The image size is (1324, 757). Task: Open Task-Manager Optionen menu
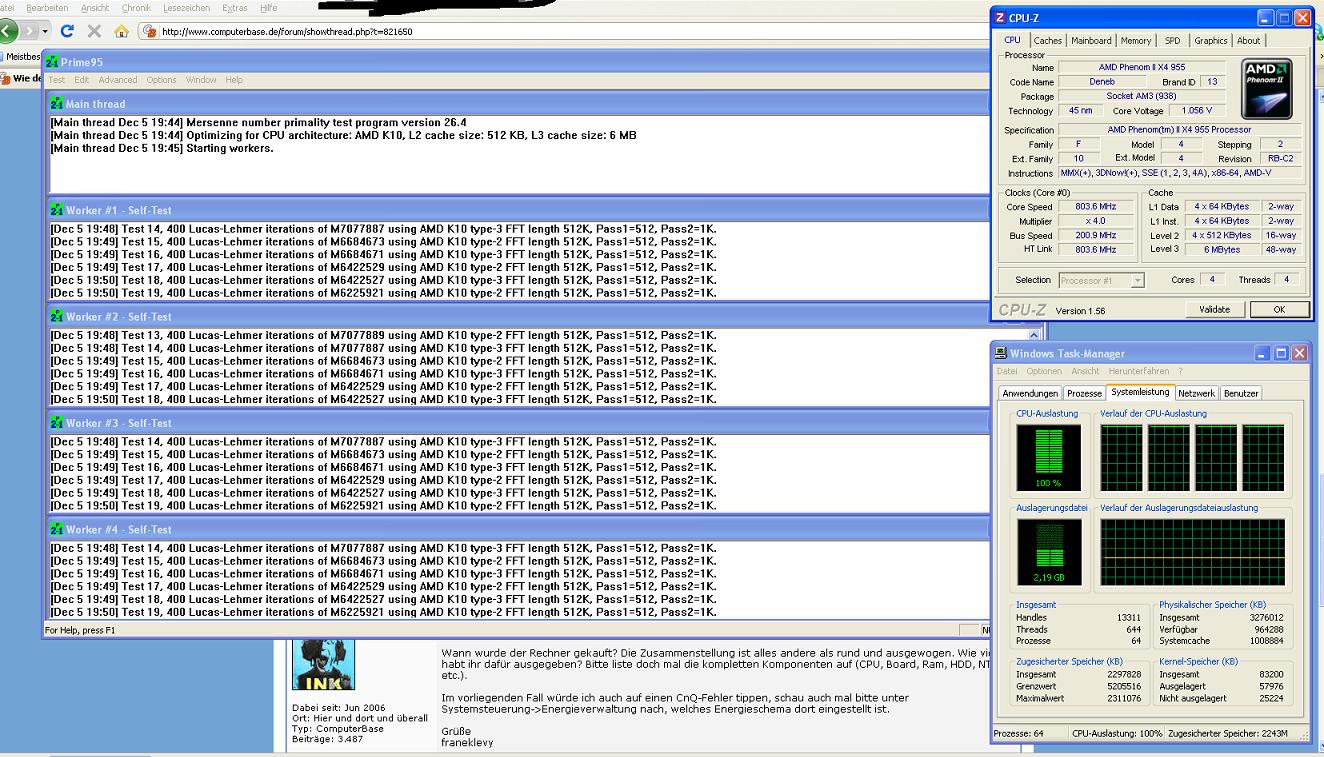1044,371
